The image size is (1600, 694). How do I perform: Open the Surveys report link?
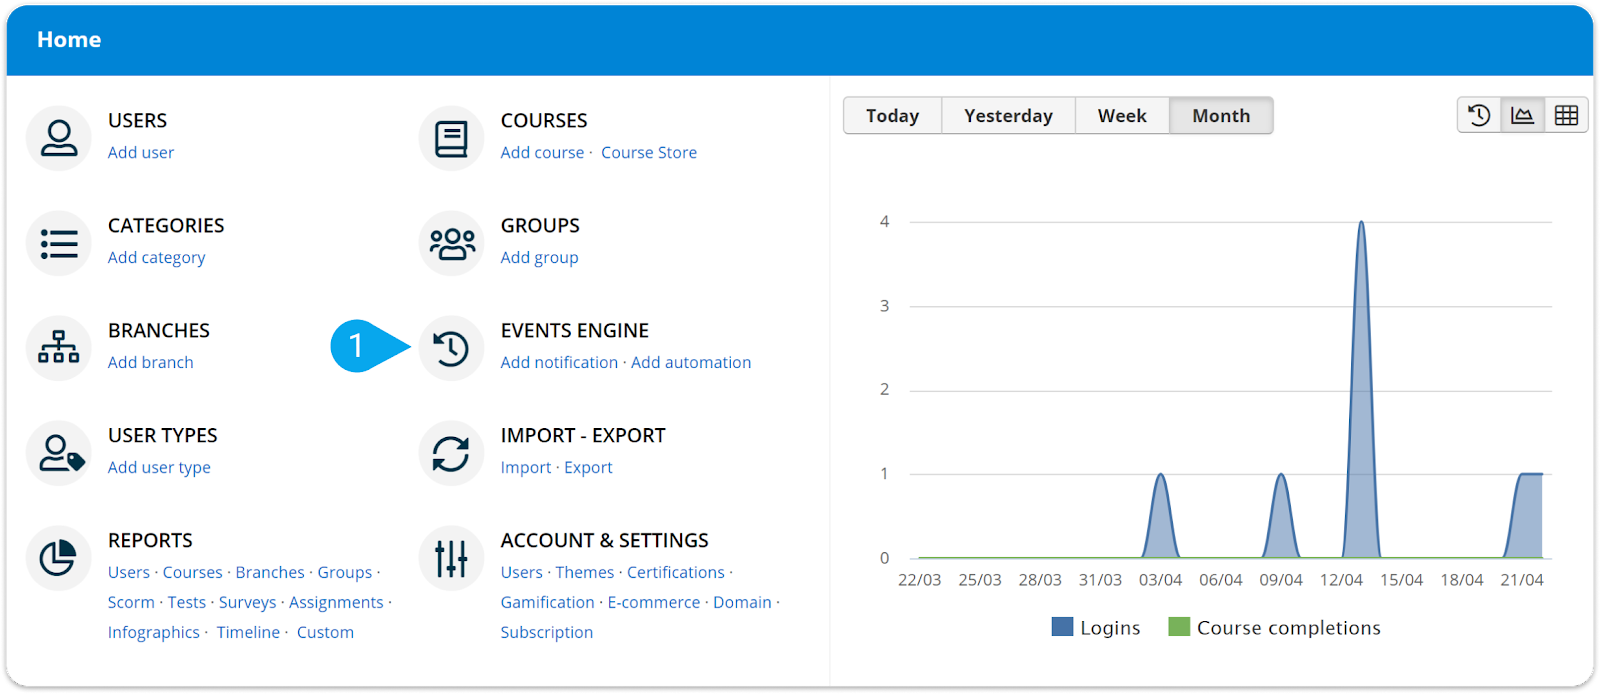(247, 602)
